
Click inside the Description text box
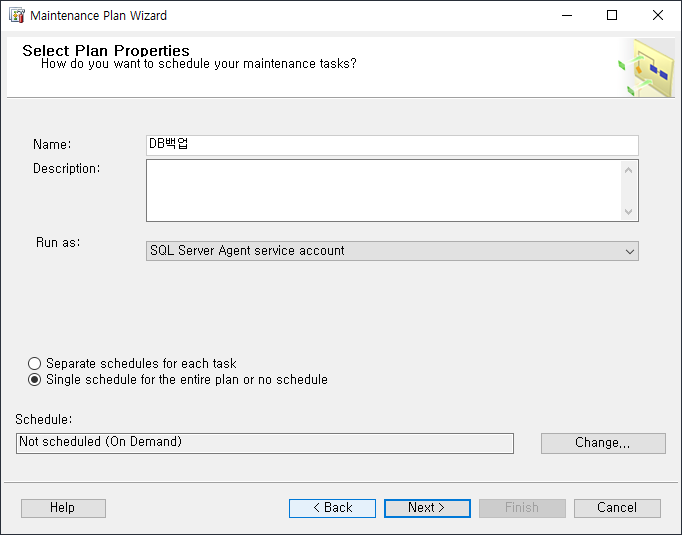click(x=384, y=191)
